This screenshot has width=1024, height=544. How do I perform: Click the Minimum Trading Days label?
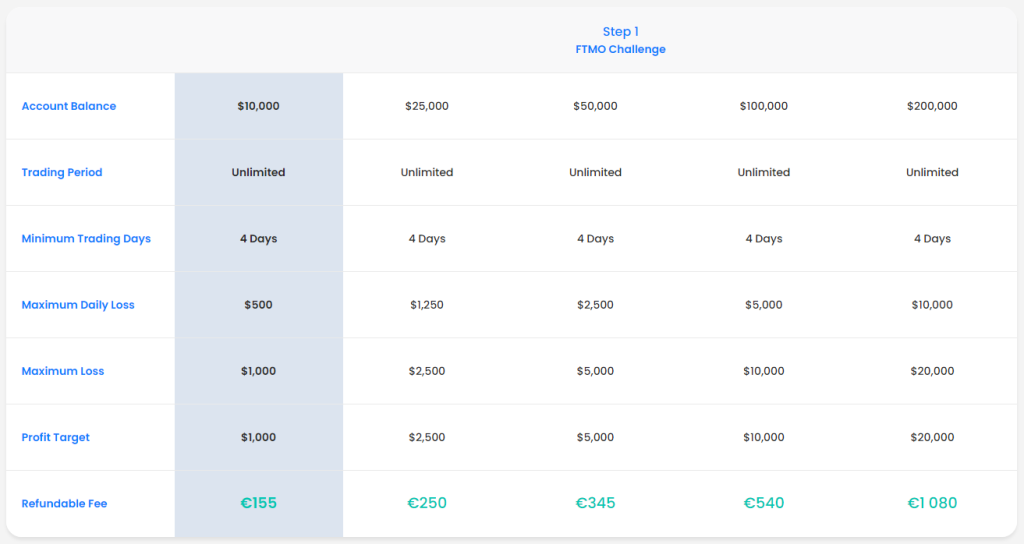pyautogui.click(x=86, y=239)
